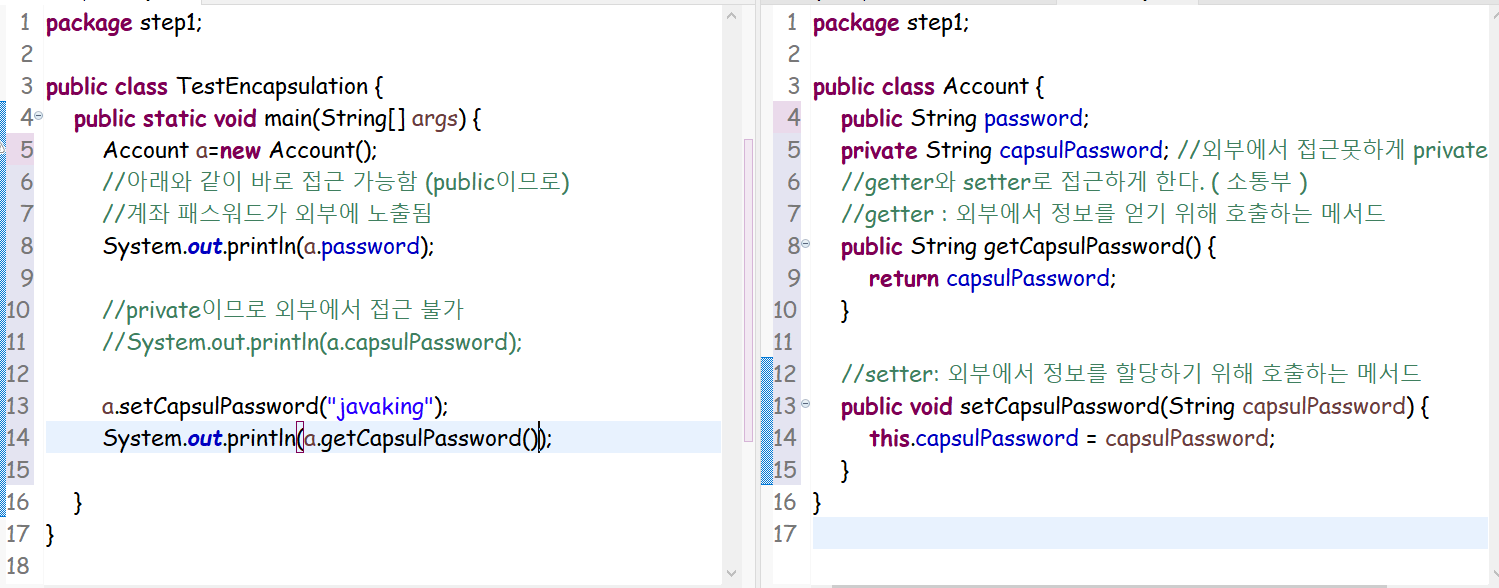This screenshot has height=588, width=1499.
Task: Collapse the main method fold marker
Action: coord(38,116)
